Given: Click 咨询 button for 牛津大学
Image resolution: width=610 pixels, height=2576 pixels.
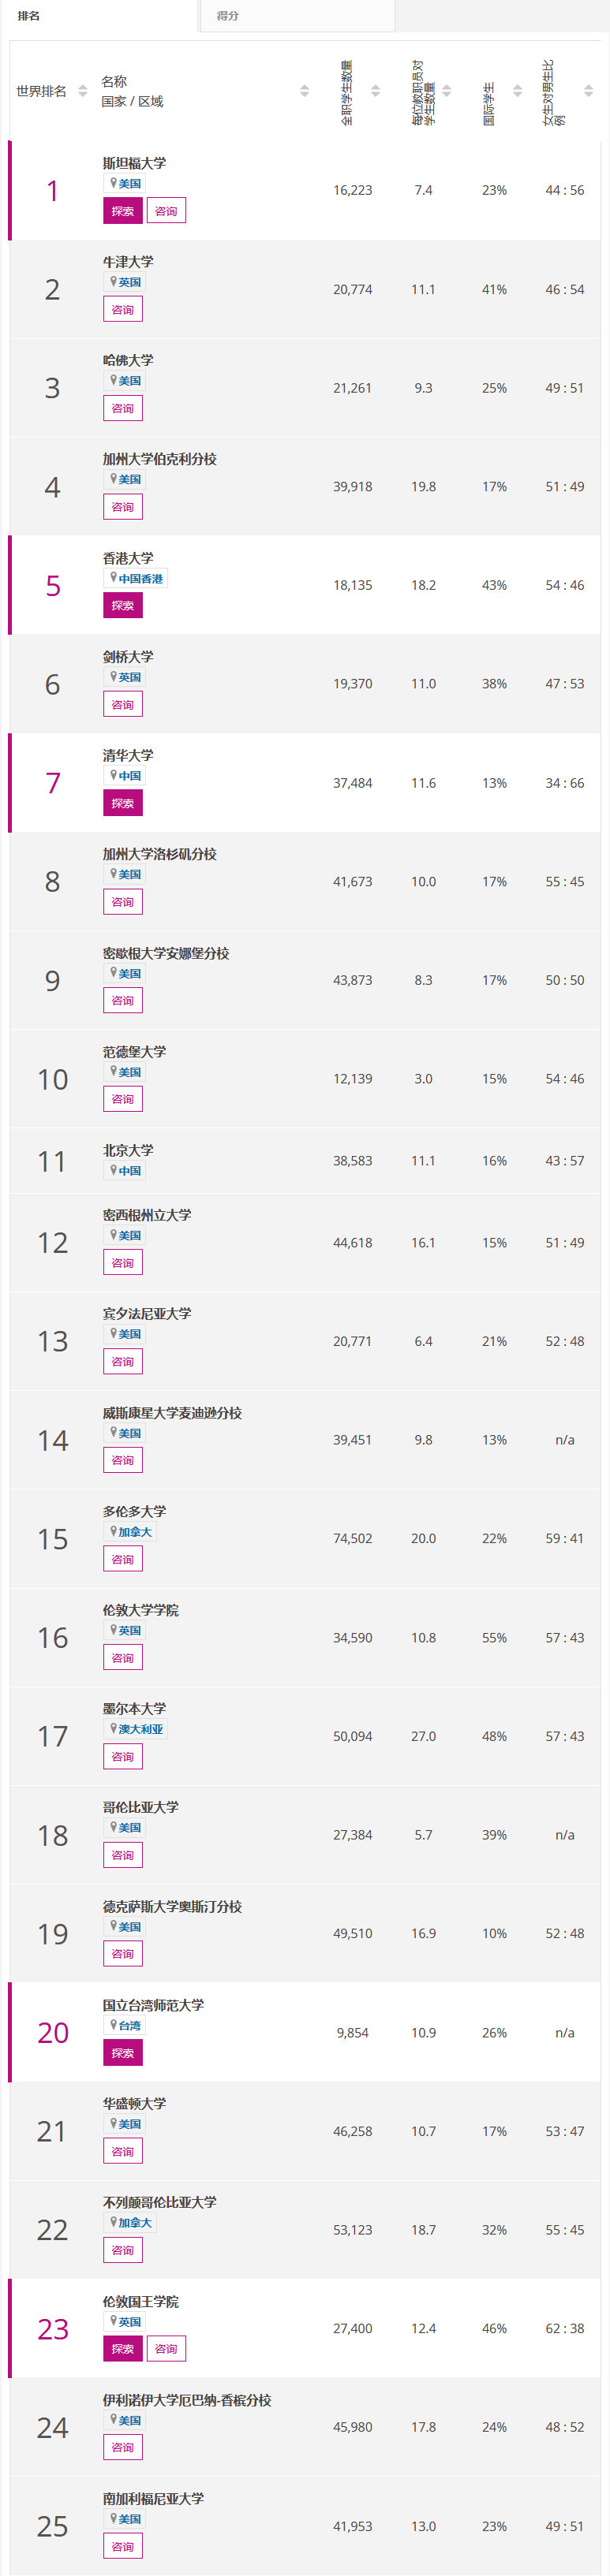Looking at the screenshot, I should tap(123, 310).
